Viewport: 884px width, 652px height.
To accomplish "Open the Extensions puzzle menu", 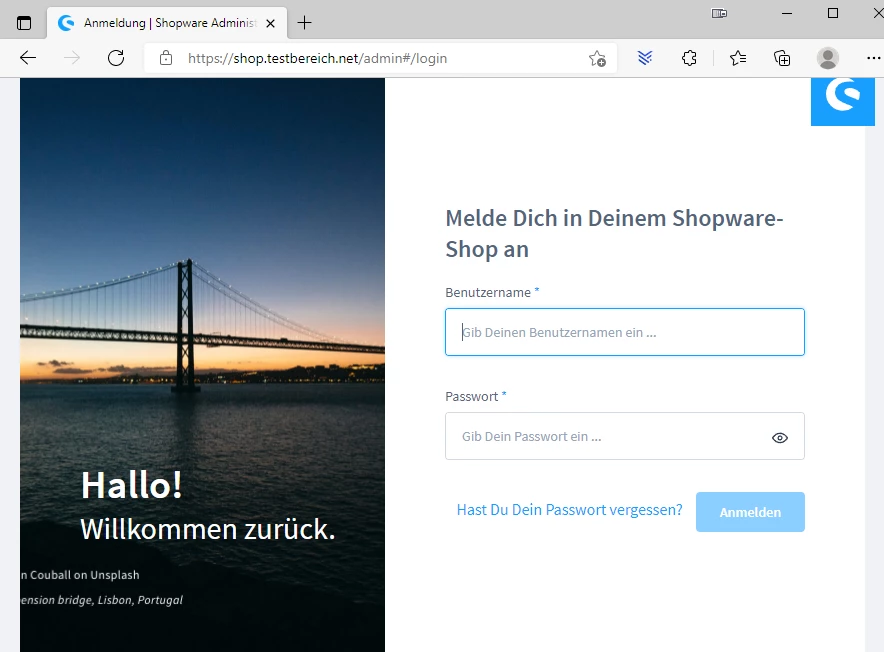I will pyautogui.click(x=689, y=58).
